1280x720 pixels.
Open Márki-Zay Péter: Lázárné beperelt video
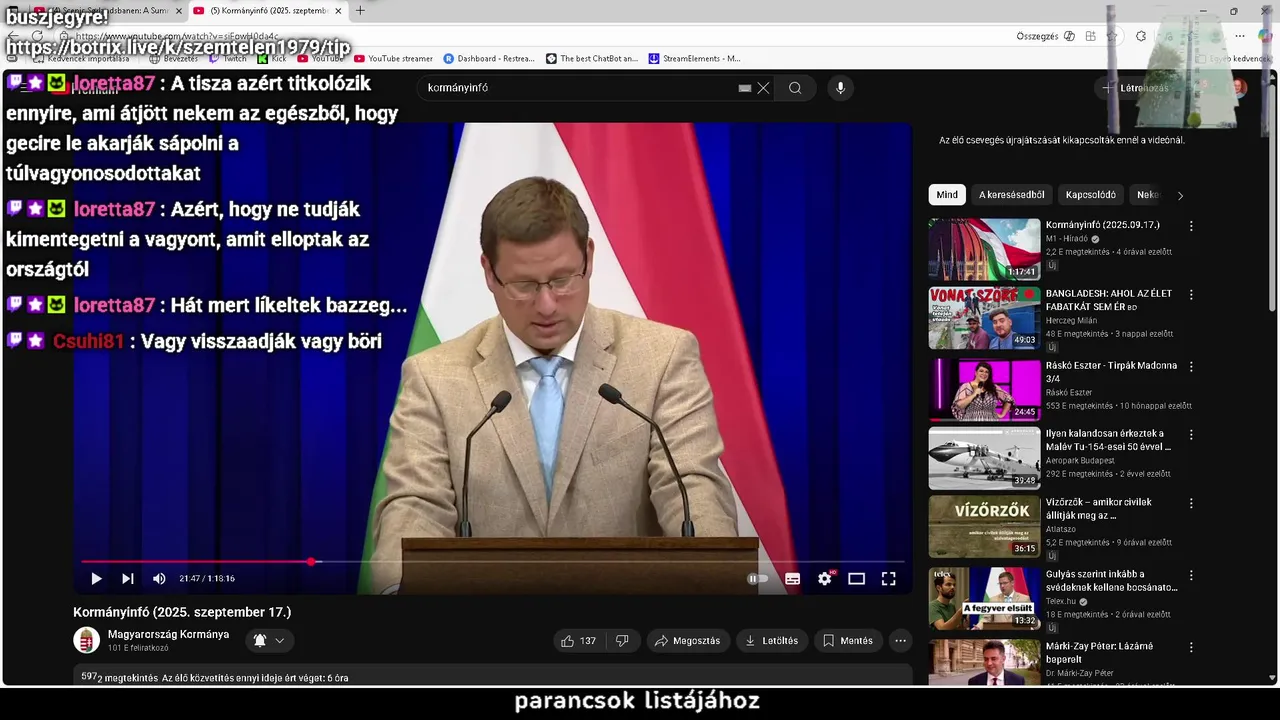[x=1099, y=652]
